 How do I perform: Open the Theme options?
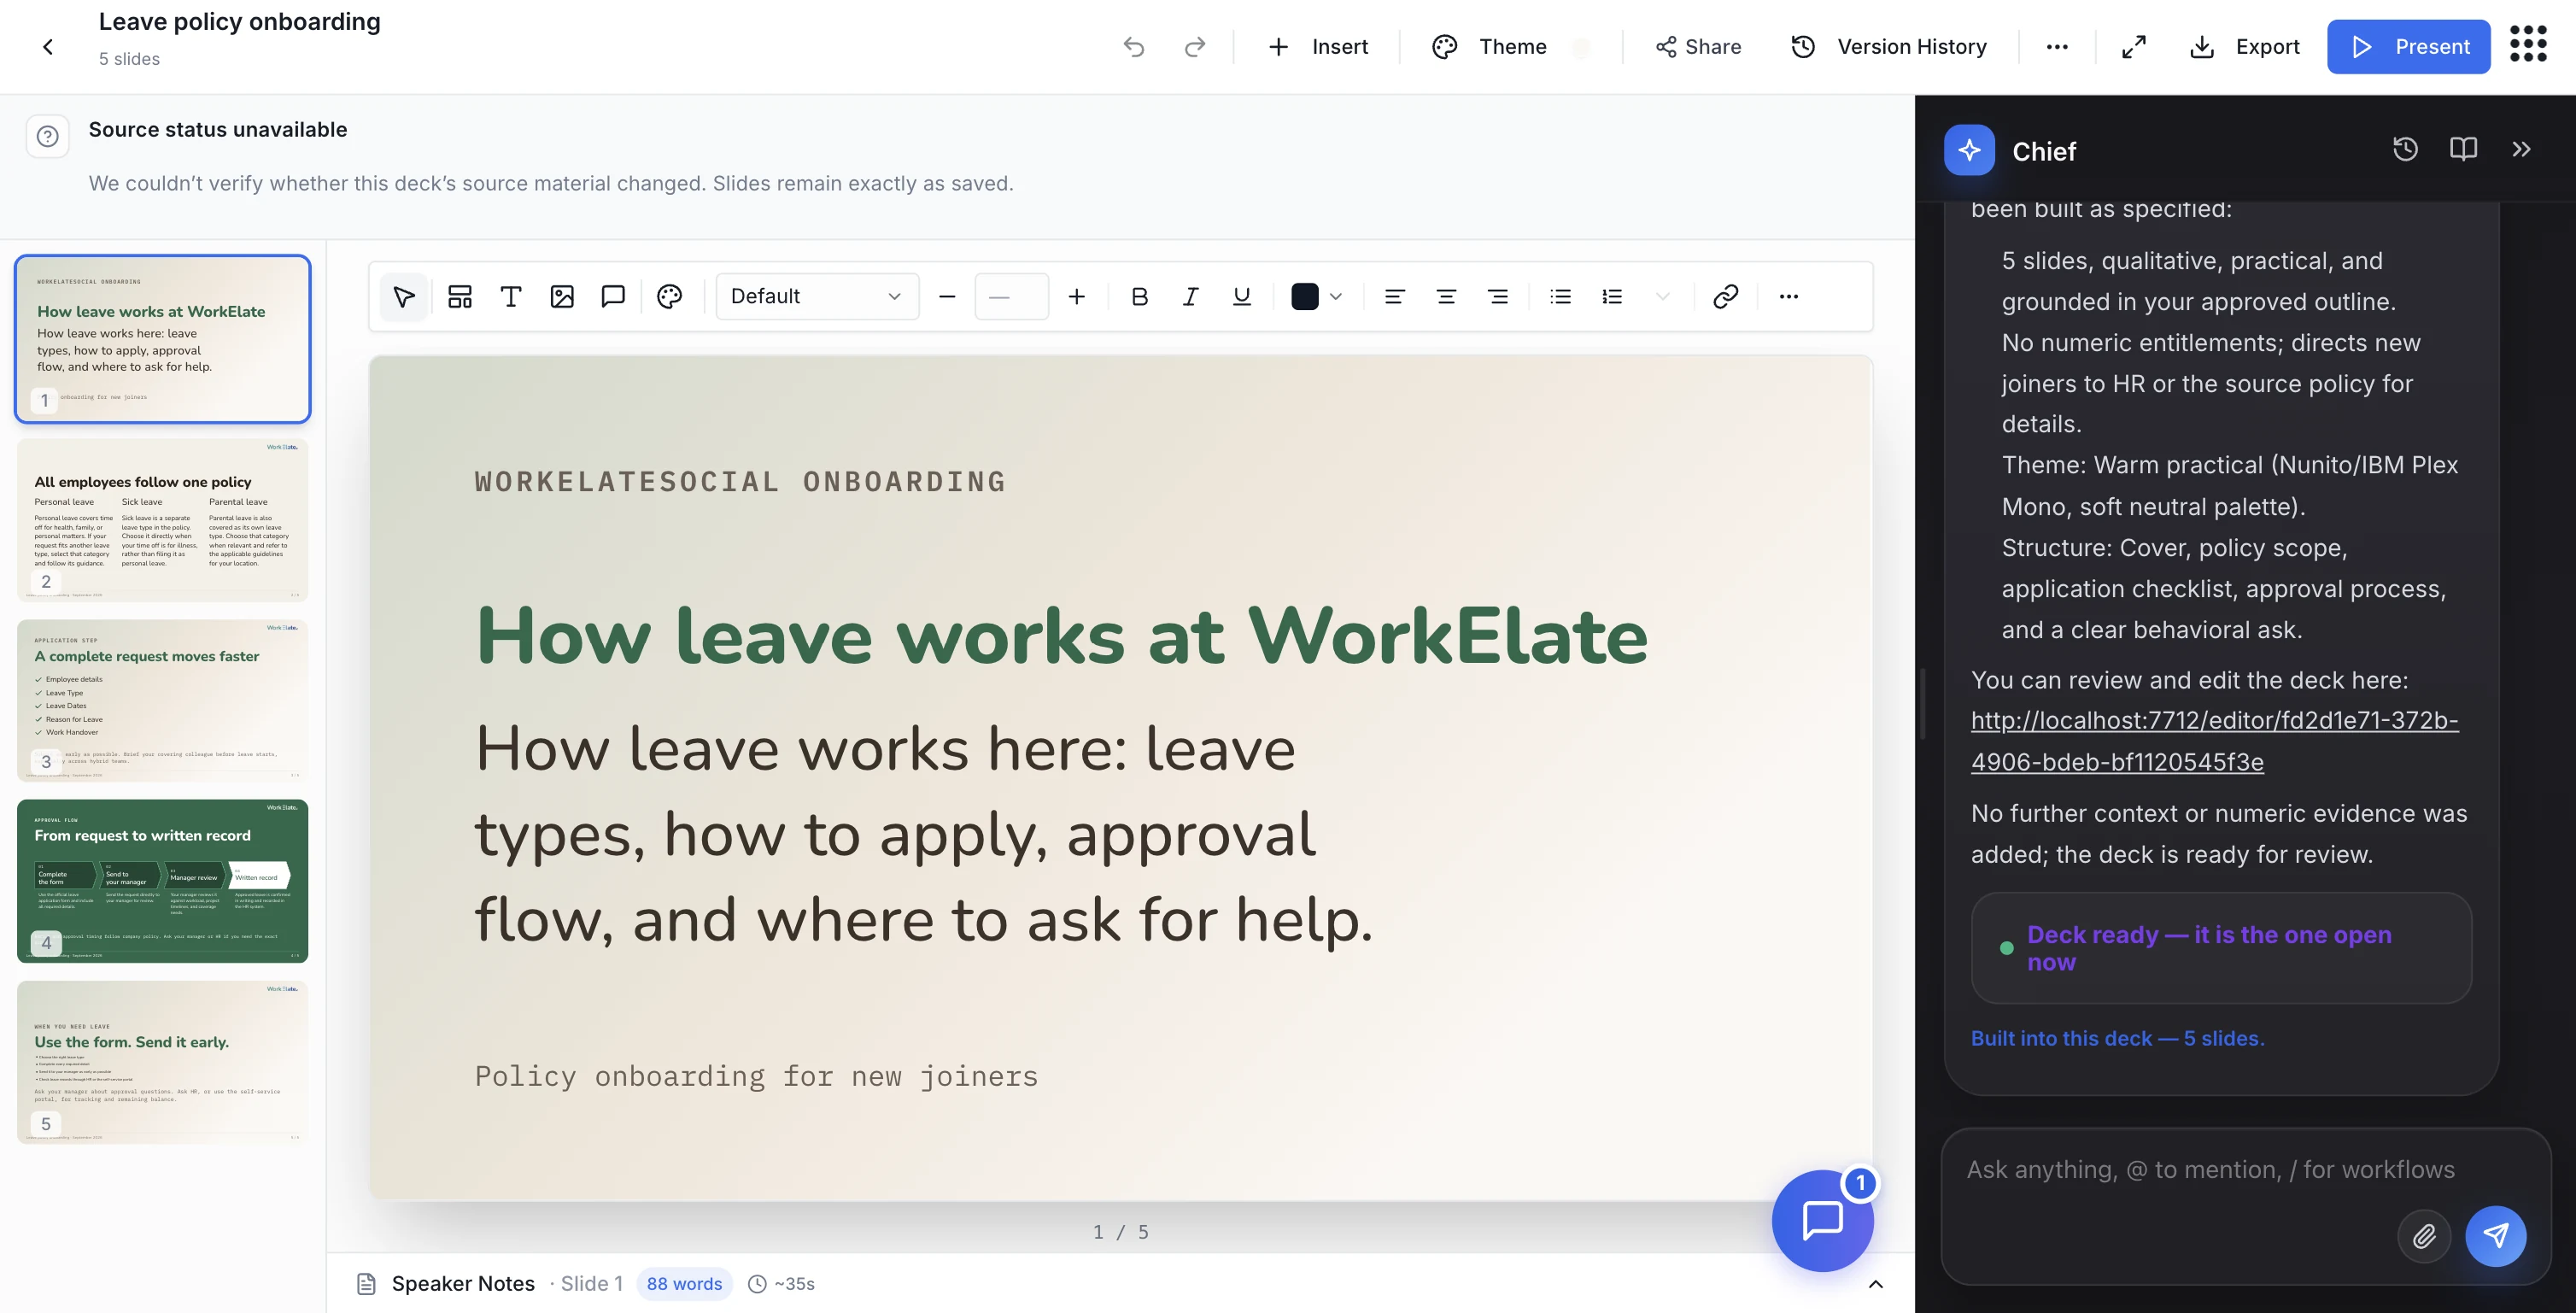click(x=1489, y=47)
